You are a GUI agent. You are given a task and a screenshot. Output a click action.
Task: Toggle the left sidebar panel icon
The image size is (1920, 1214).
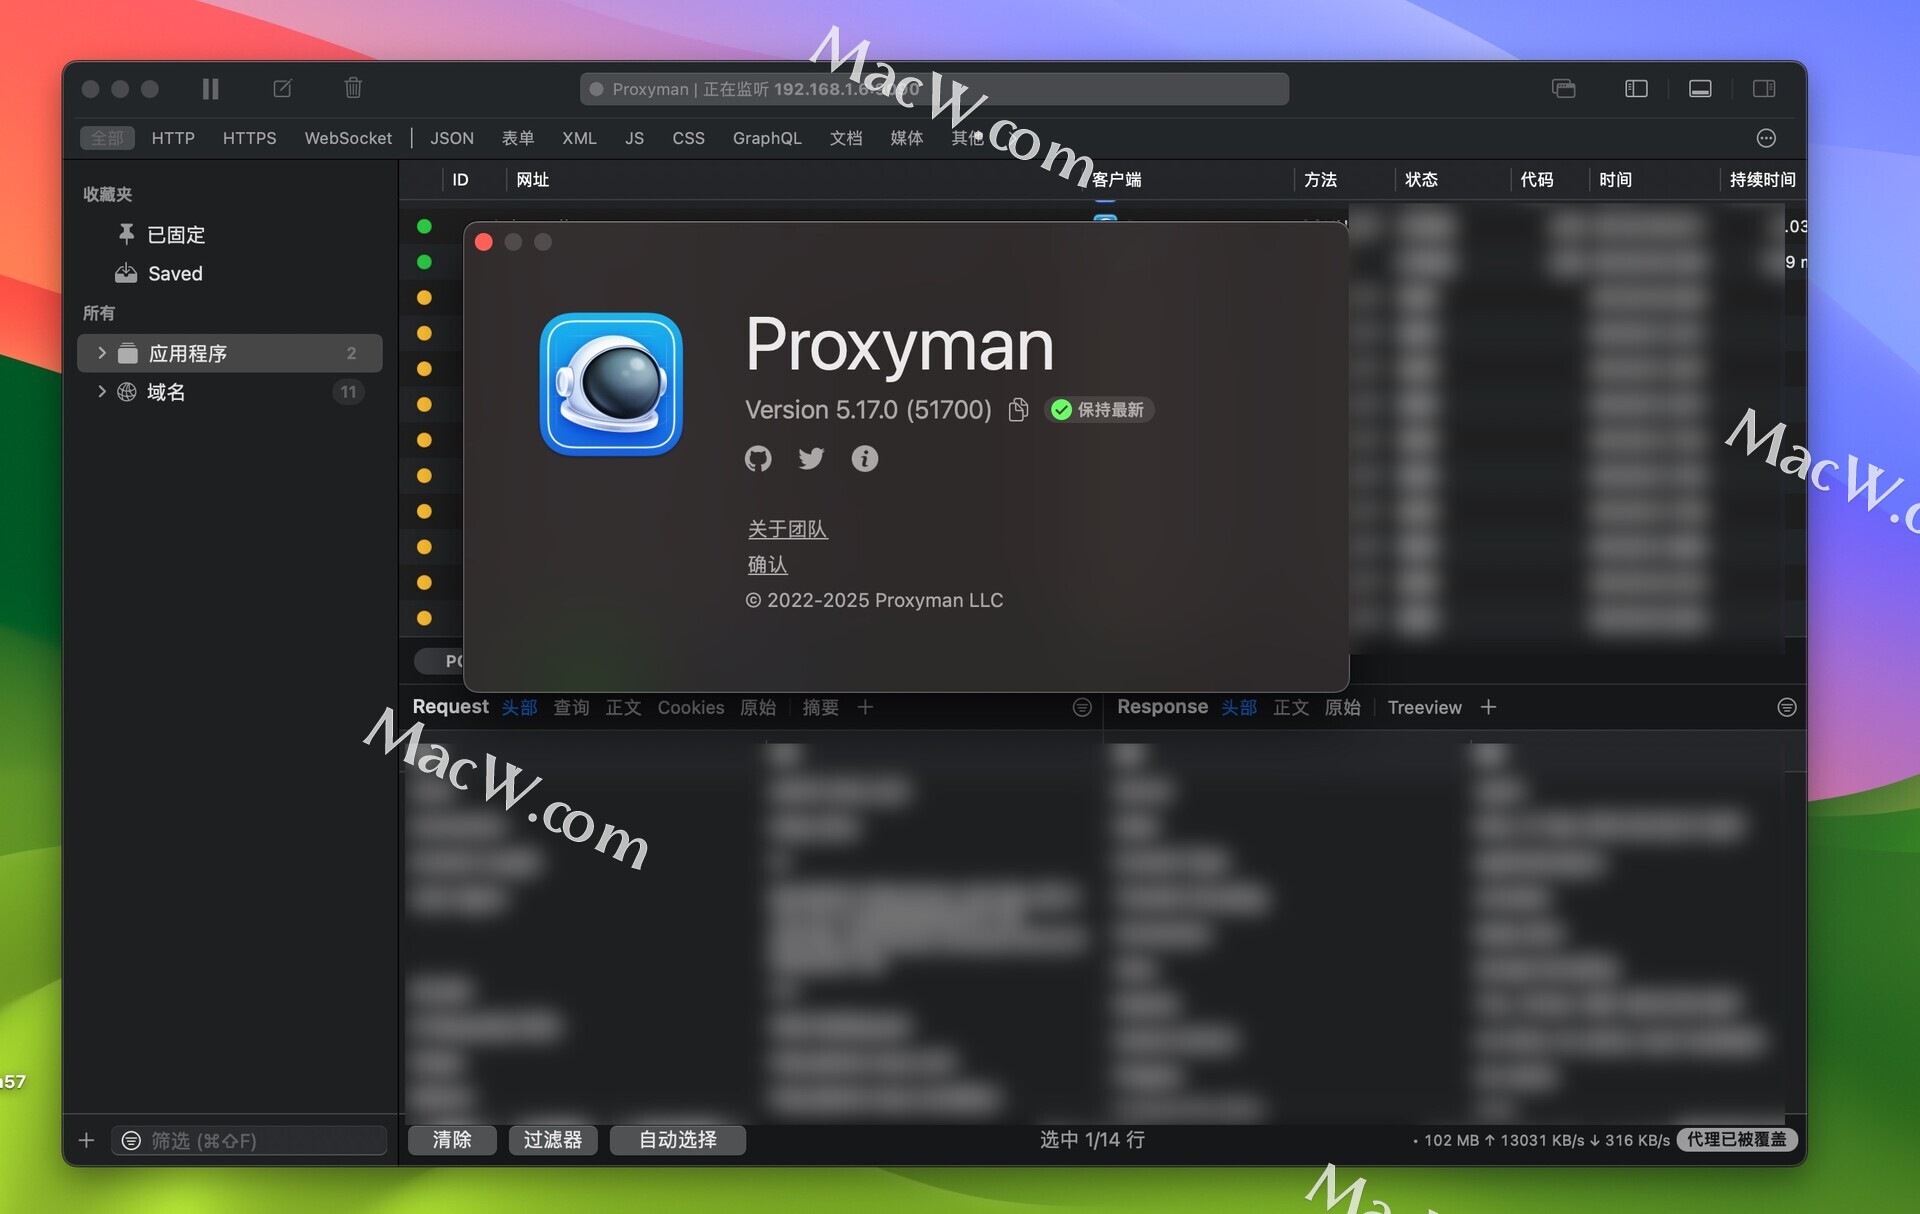(x=1636, y=89)
